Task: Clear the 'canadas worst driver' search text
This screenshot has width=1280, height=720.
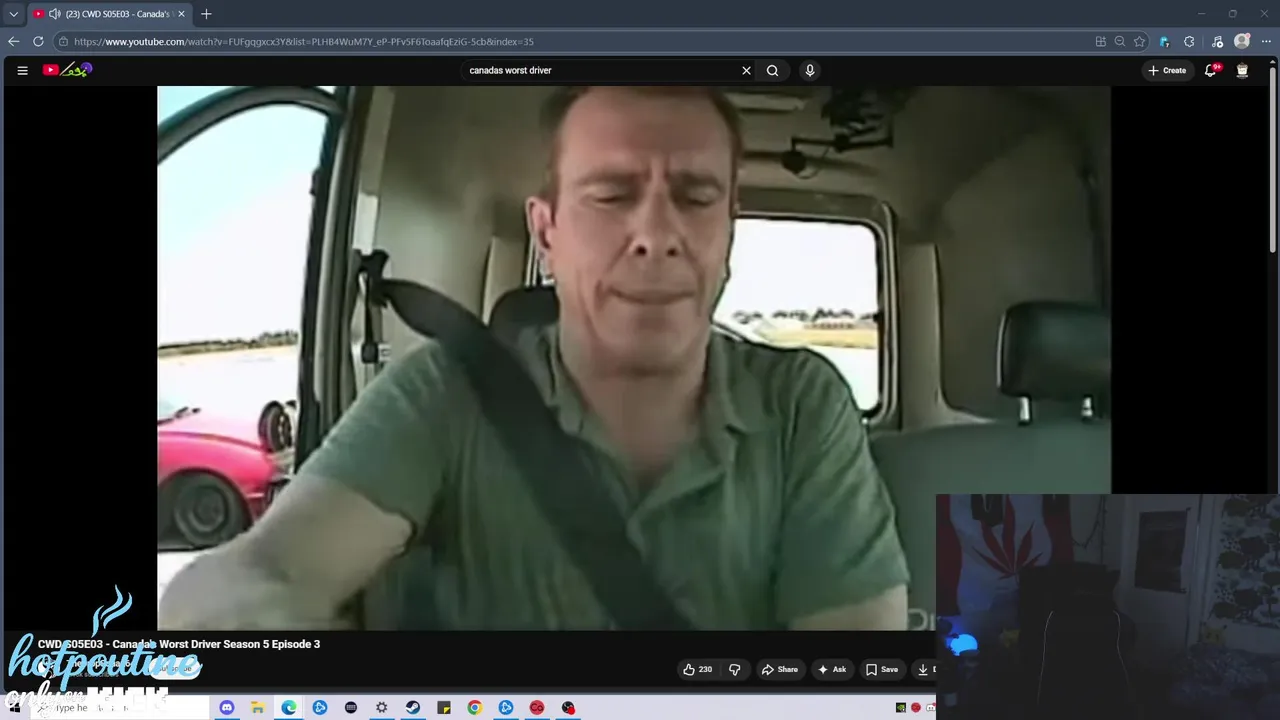Action: pos(746,70)
